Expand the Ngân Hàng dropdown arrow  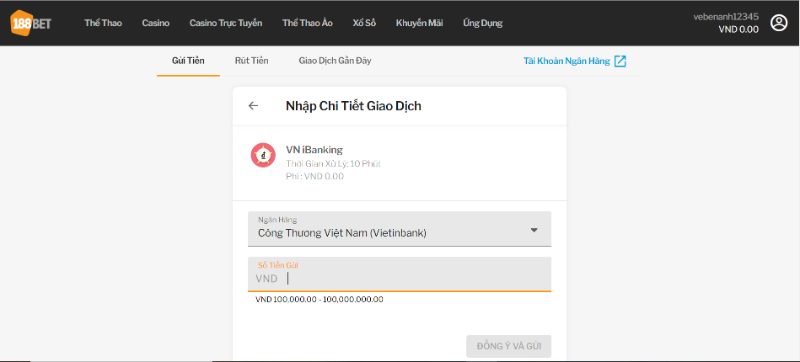[534, 230]
